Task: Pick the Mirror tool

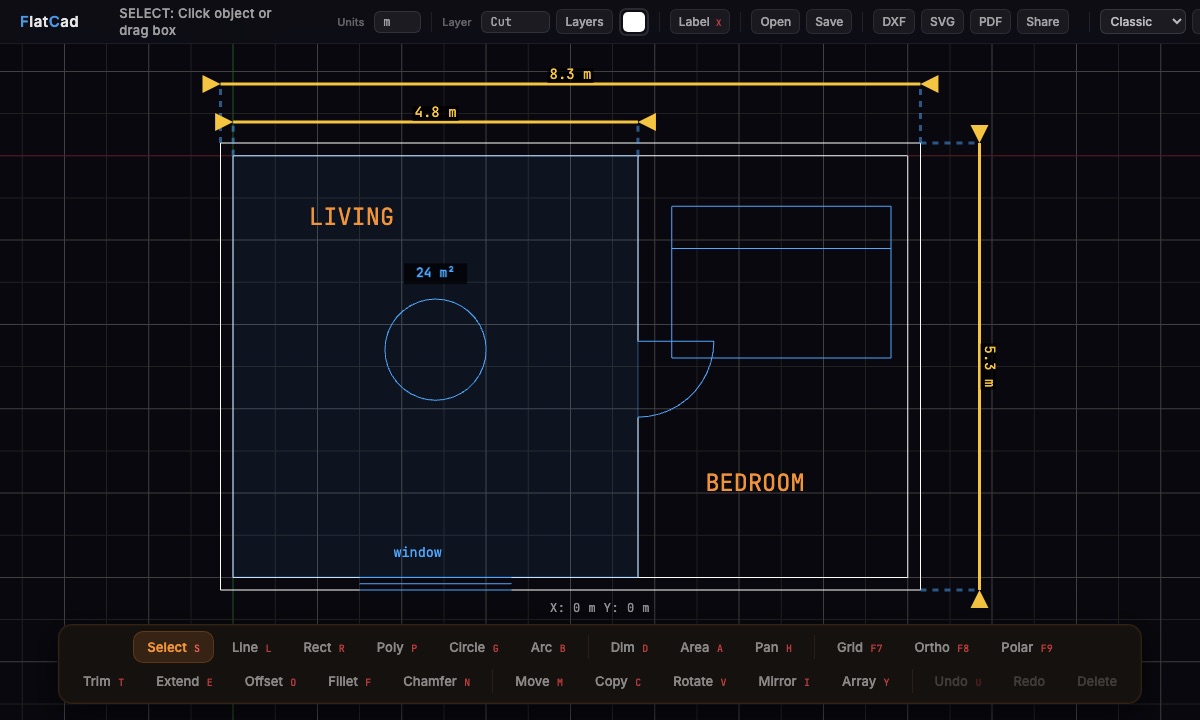Action: (783, 681)
